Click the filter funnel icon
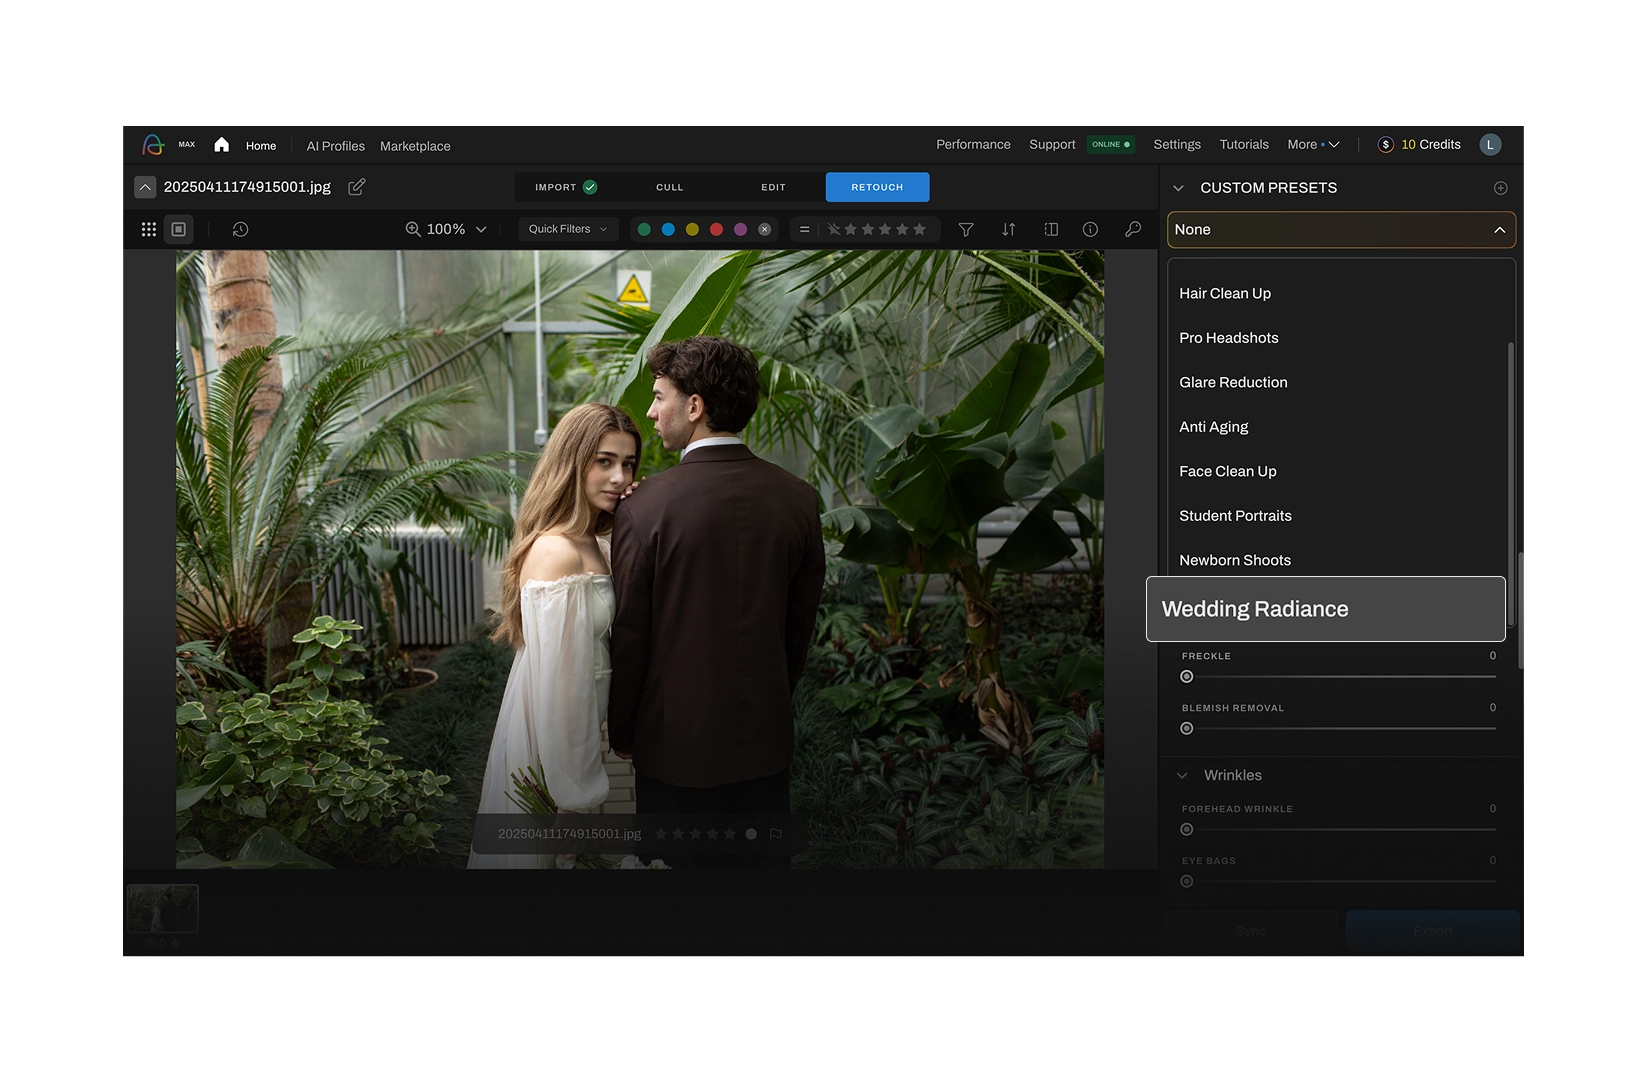The width and height of the screenshot is (1644, 1080). click(x=966, y=229)
